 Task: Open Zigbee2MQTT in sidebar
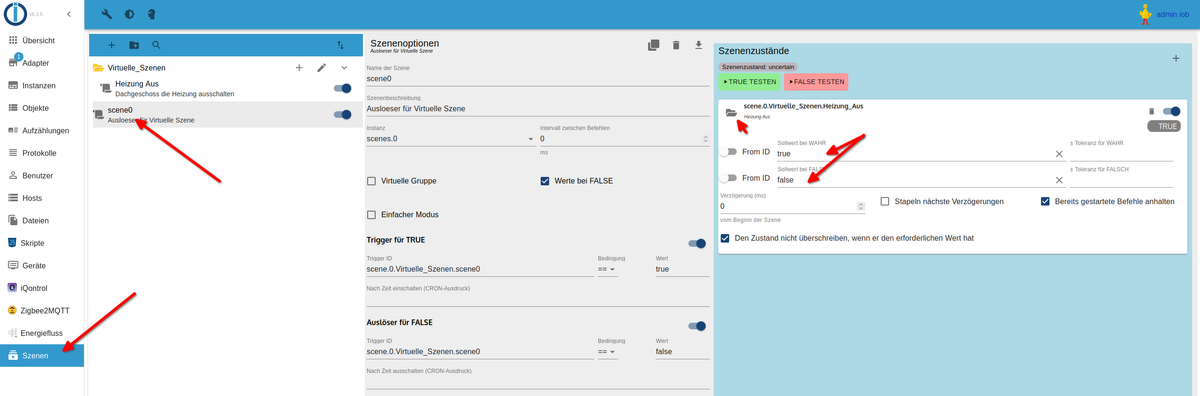(42, 310)
